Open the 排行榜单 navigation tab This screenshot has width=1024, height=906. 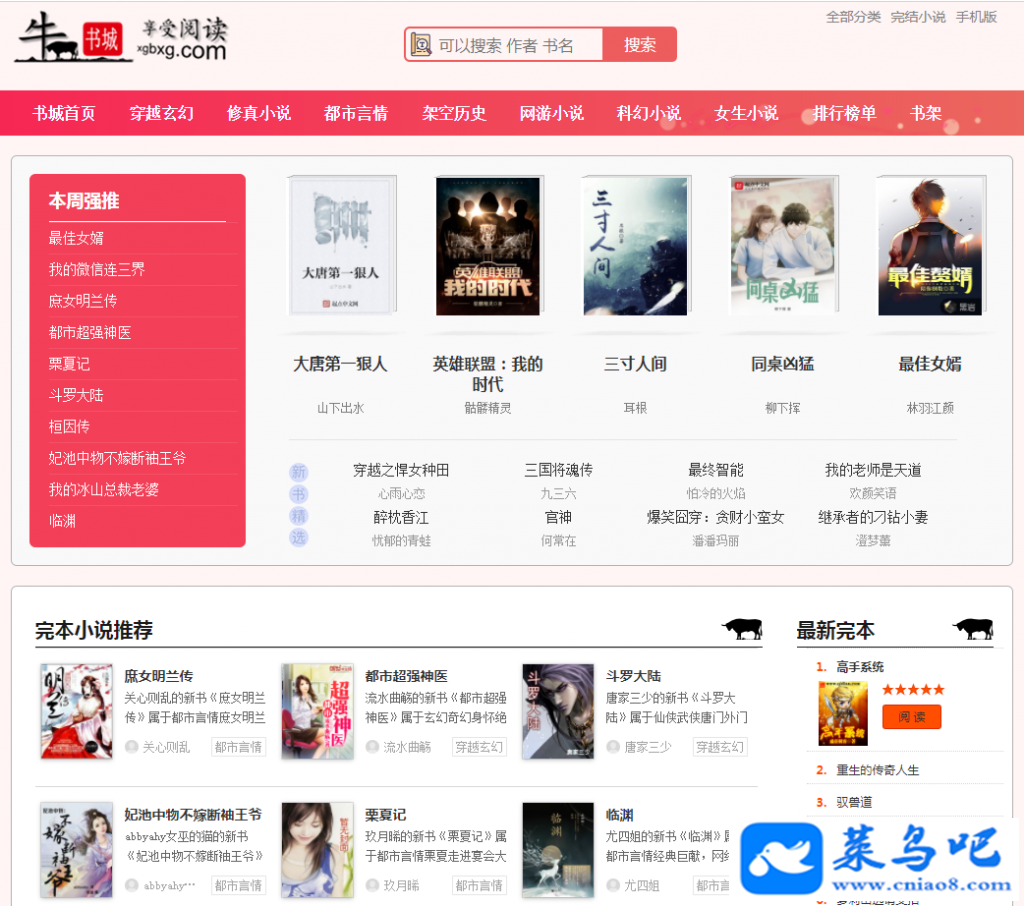844,114
